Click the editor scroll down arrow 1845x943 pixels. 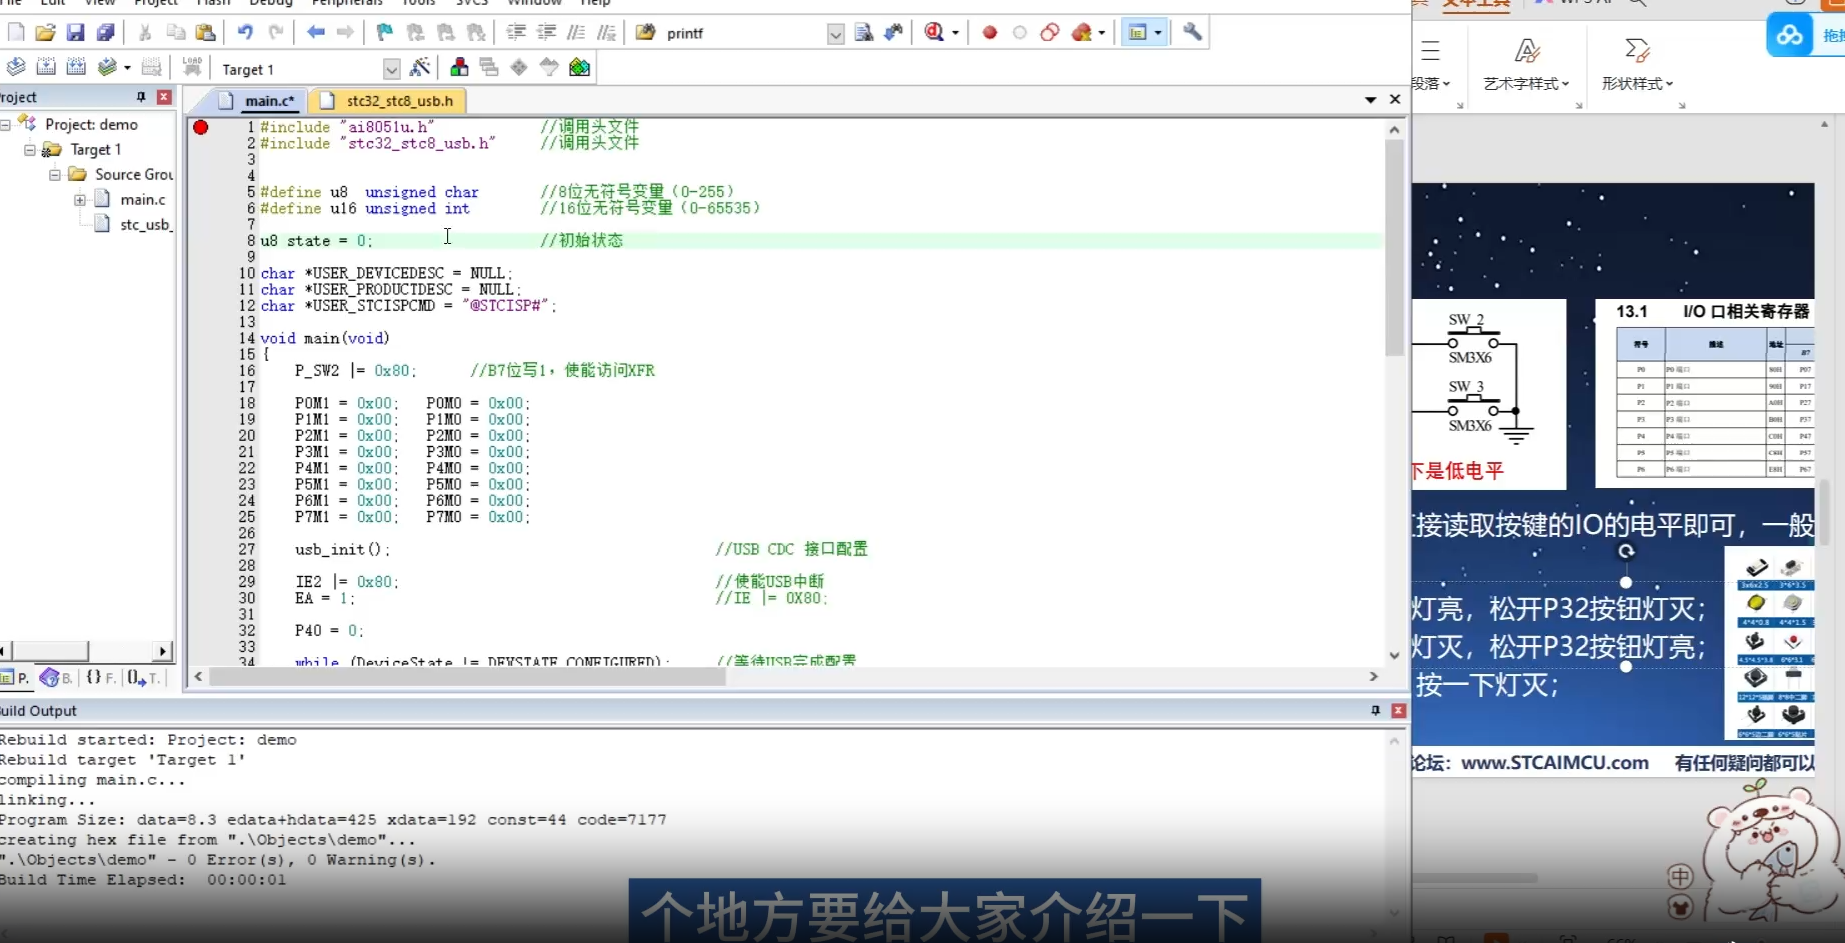[x=1394, y=656]
